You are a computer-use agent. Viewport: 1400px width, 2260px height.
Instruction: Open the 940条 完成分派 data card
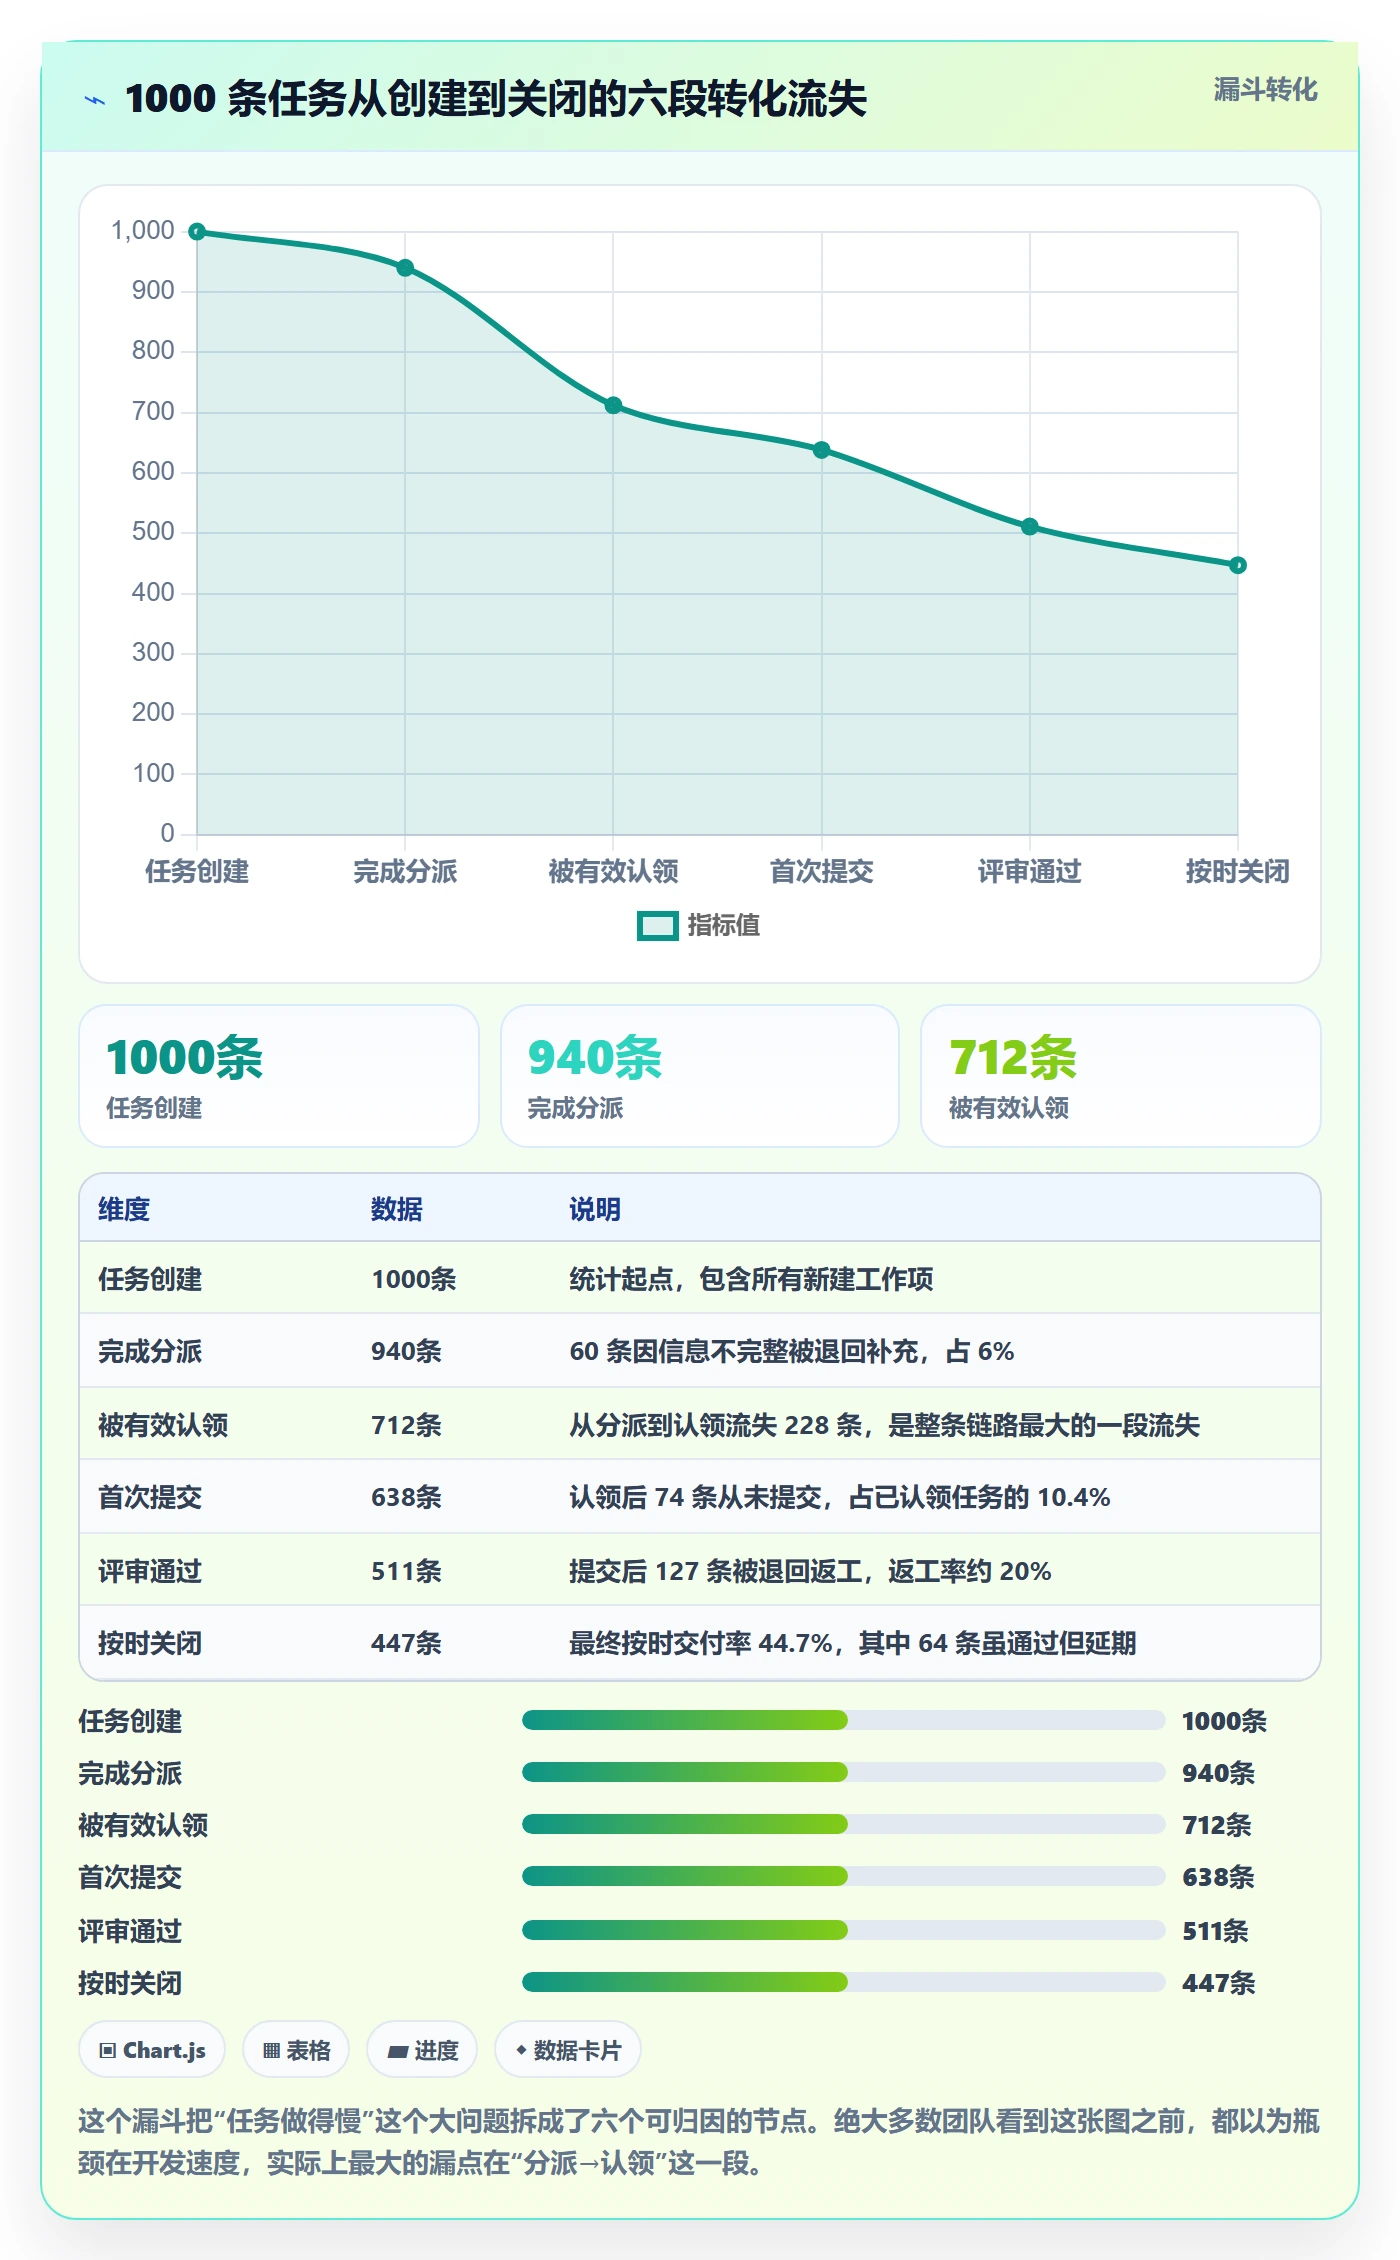click(x=700, y=1076)
